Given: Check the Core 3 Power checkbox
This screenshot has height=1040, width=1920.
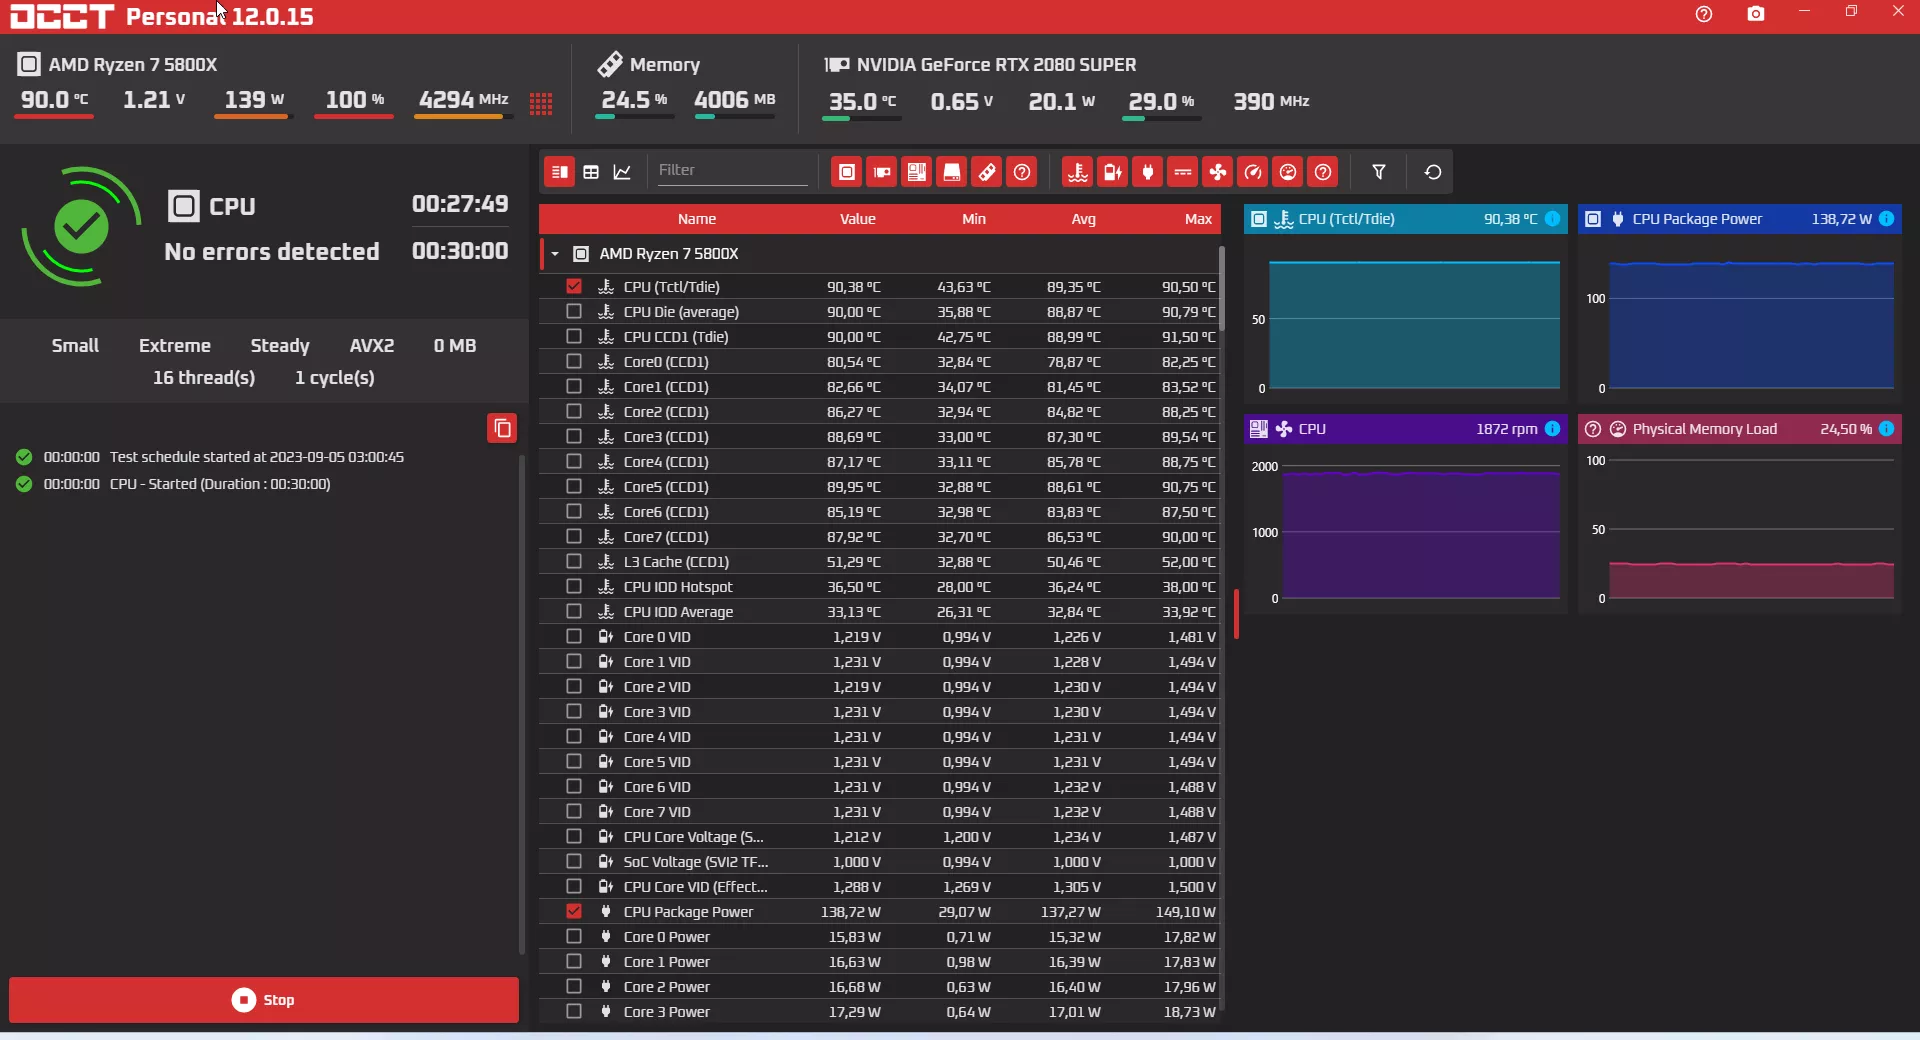Looking at the screenshot, I should point(574,1011).
